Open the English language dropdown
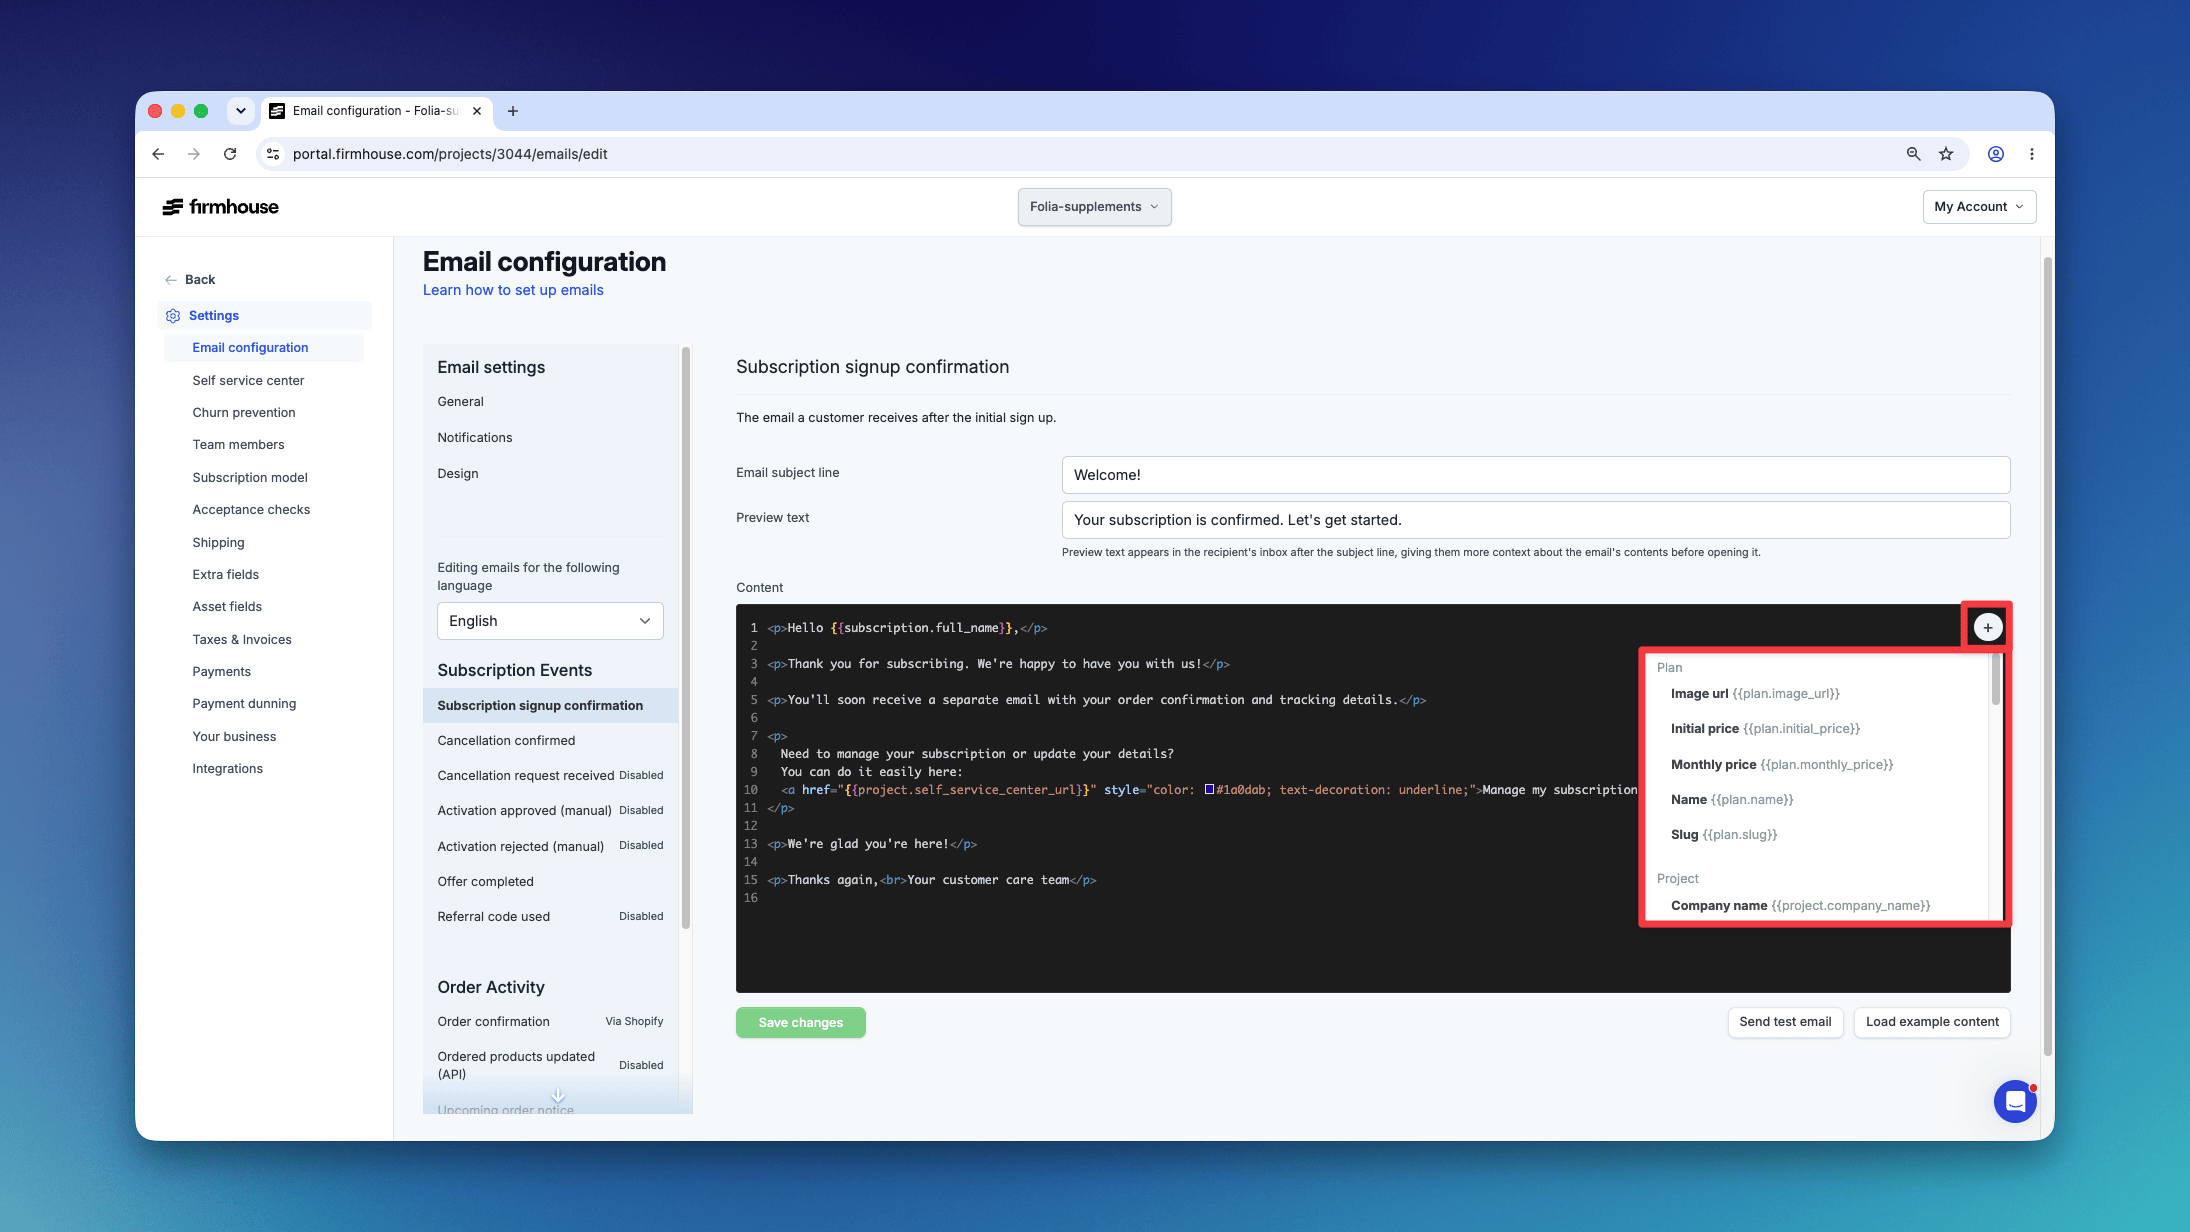The image size is (2190, 1232). pos(550,621)
